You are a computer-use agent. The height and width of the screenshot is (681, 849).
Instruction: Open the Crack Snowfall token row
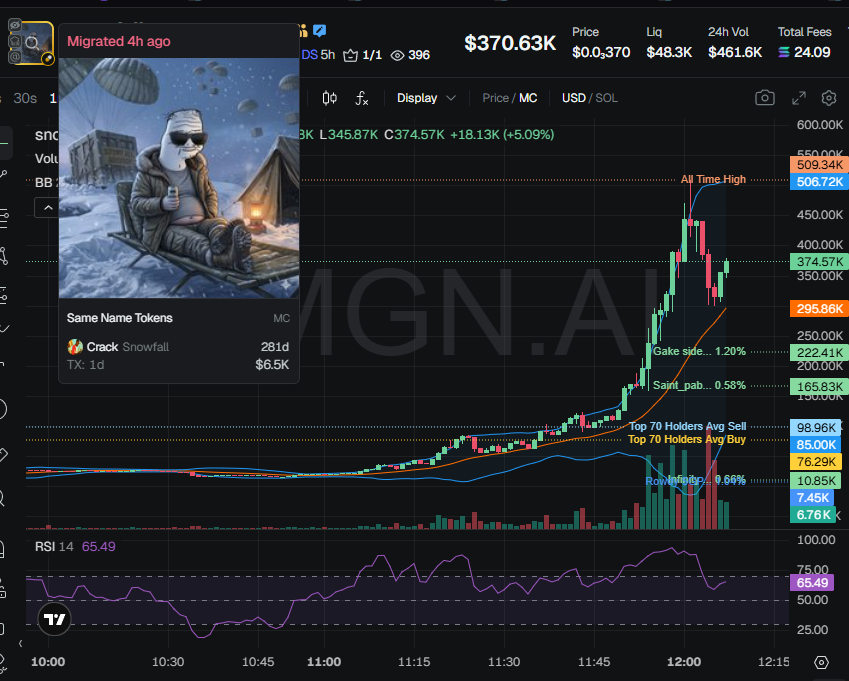tap(179, 355)
